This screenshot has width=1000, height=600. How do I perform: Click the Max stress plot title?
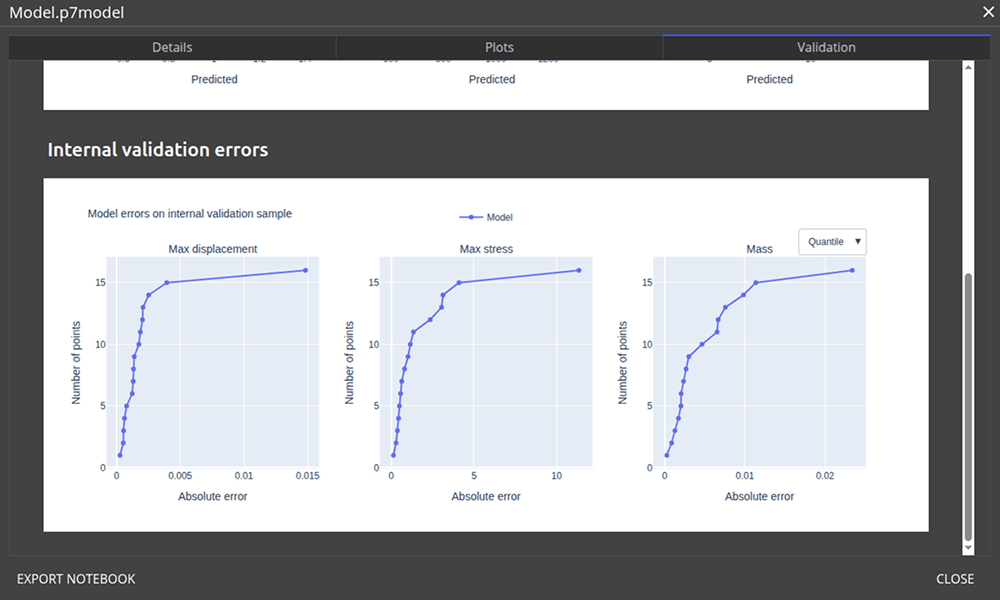[485, 249]
